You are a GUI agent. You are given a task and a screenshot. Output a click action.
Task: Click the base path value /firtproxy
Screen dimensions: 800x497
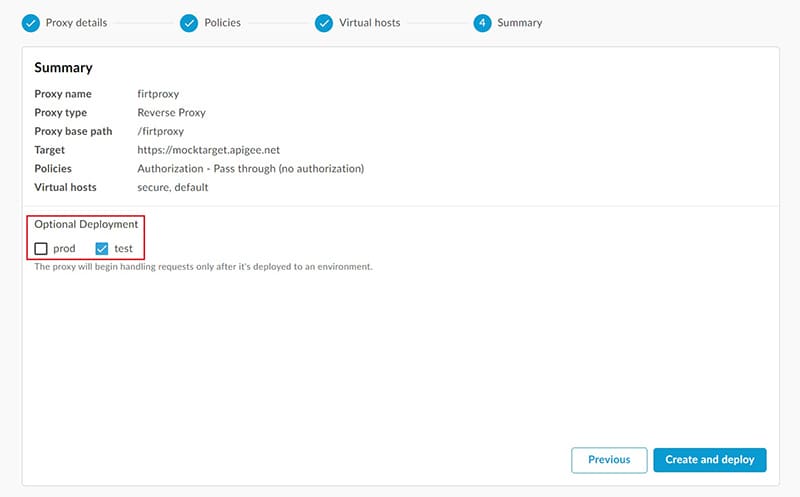(160, 131)
